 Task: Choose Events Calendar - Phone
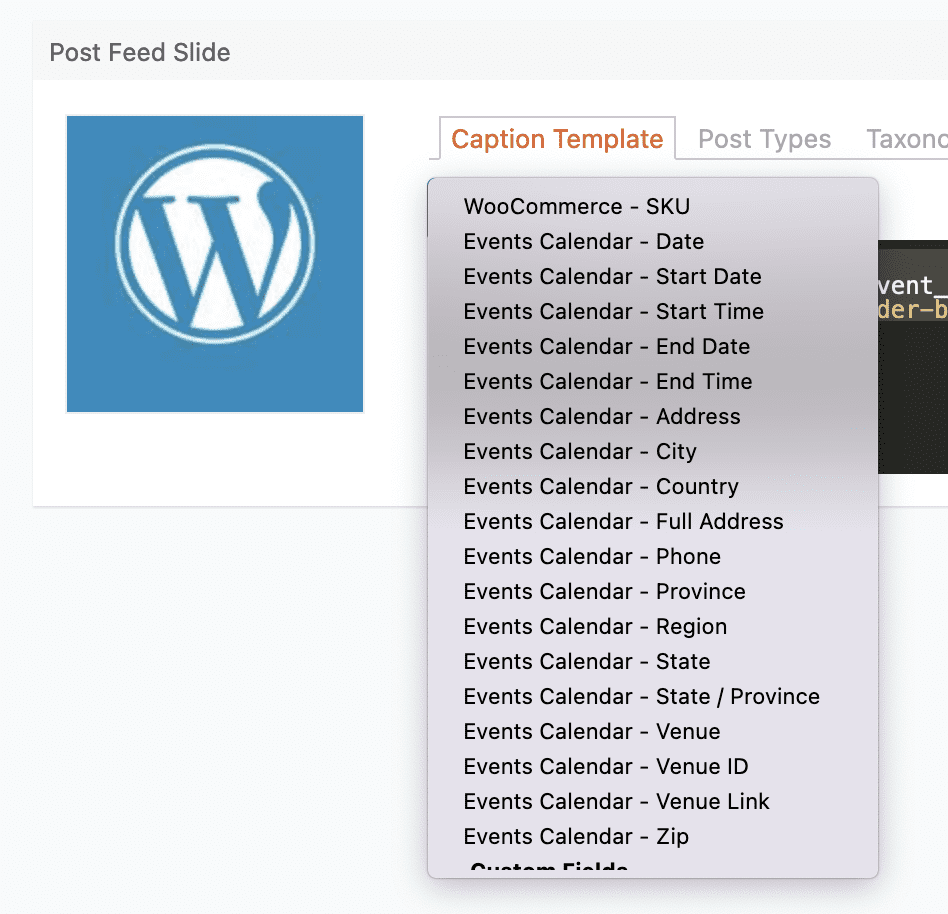[652, 557]
